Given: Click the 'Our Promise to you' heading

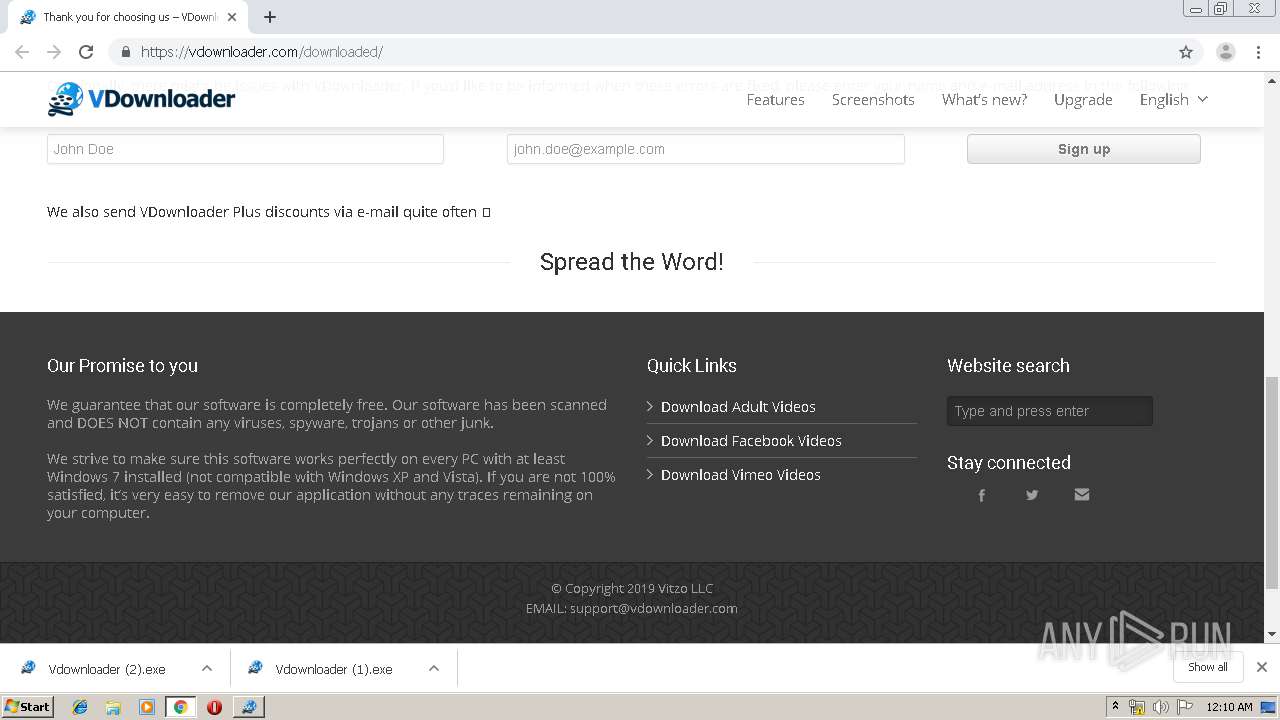Looking at the screenshot, I should tap(122, 366).
